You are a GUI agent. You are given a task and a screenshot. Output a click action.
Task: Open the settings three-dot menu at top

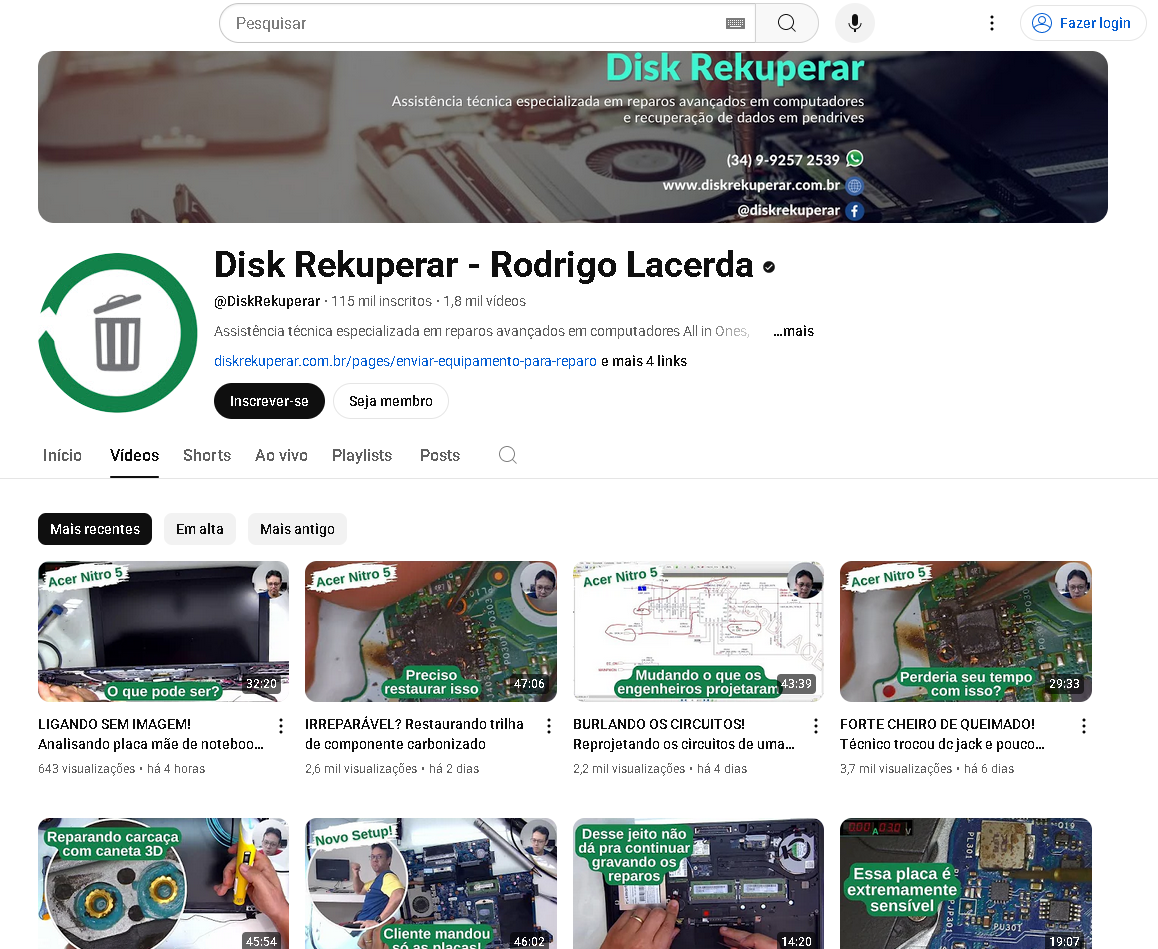(x=992, y=24)
